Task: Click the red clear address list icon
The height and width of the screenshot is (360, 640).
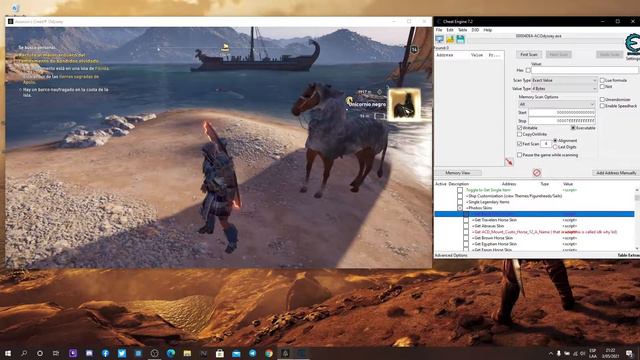Action: click(537, 173)
